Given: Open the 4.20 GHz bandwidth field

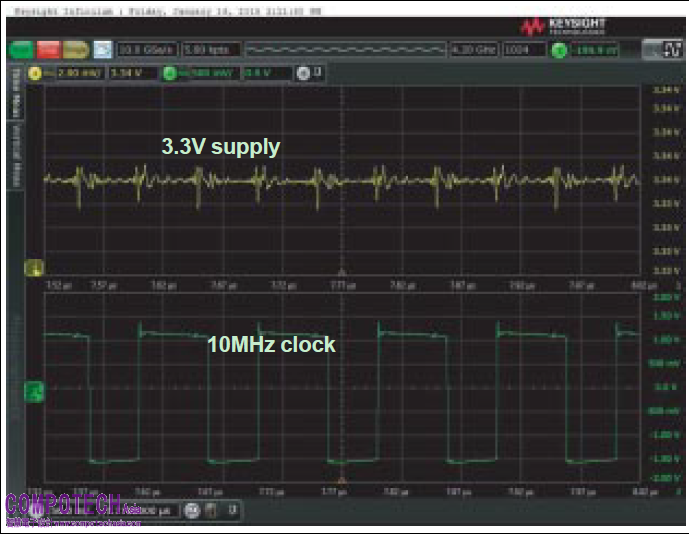Looking at the screenshot, I should coord(473,49).
